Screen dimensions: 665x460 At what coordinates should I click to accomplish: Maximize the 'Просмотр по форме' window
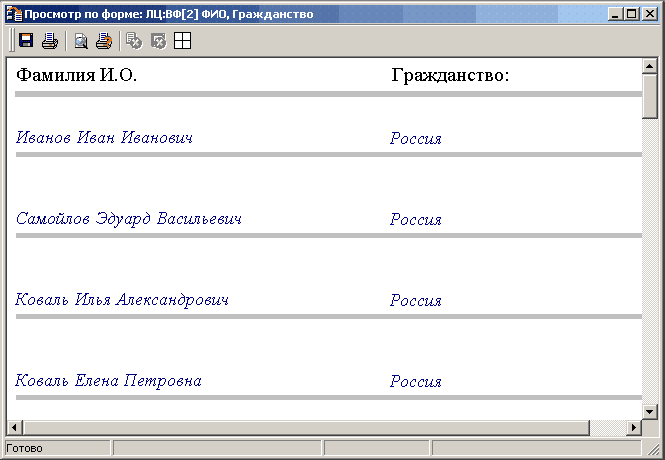(631, 14)
